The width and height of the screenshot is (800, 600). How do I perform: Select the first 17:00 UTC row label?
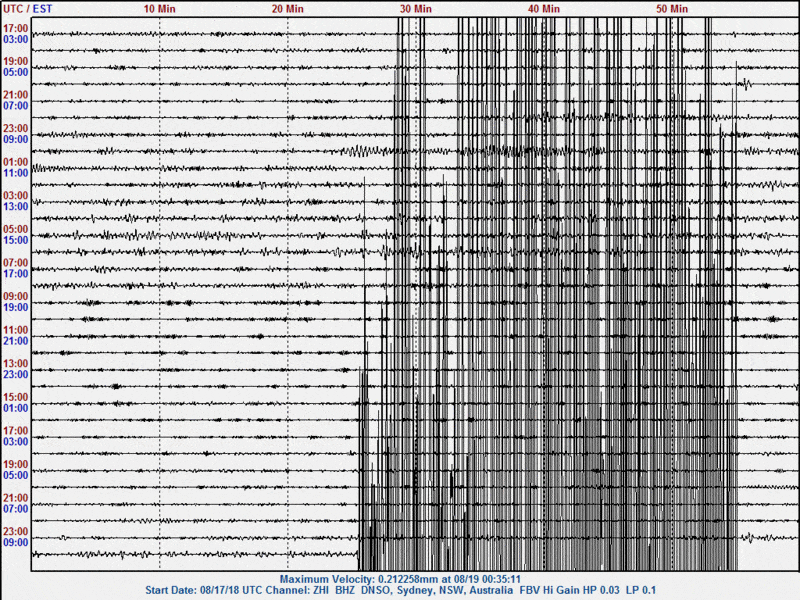[x=15, y=28]
